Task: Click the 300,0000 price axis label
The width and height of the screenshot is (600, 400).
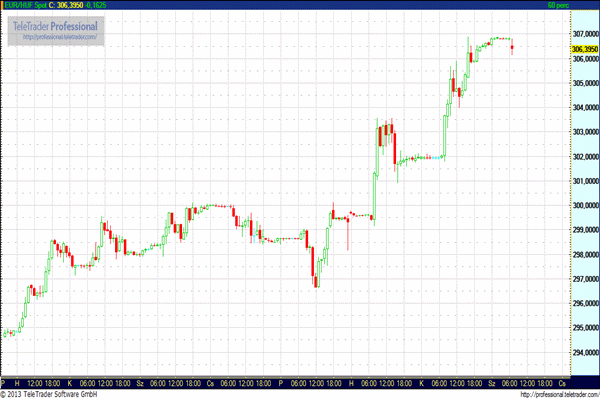Action: (x=584, y=206)
